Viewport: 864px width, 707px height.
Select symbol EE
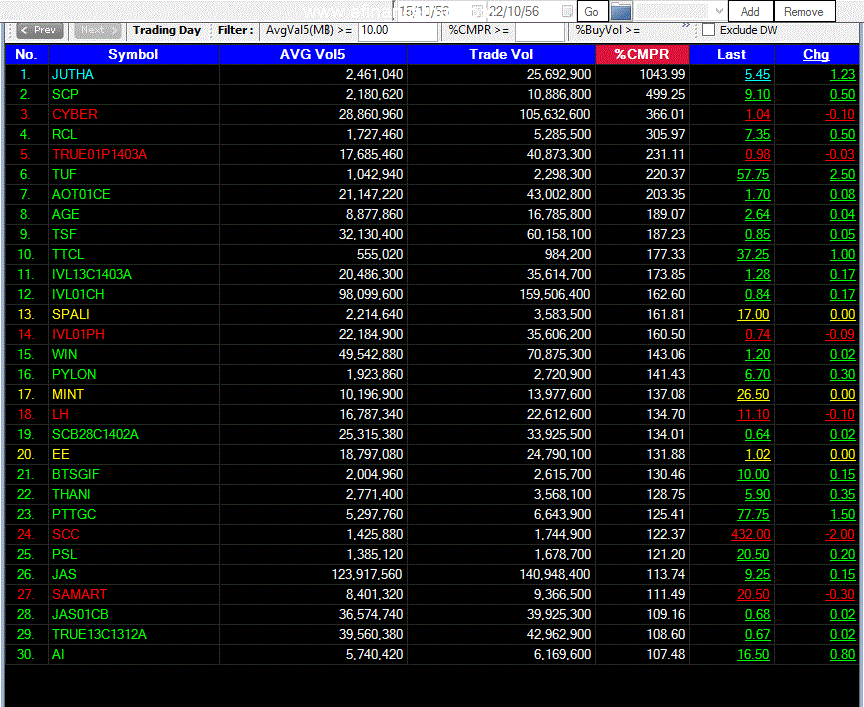[x=61, y=455]
